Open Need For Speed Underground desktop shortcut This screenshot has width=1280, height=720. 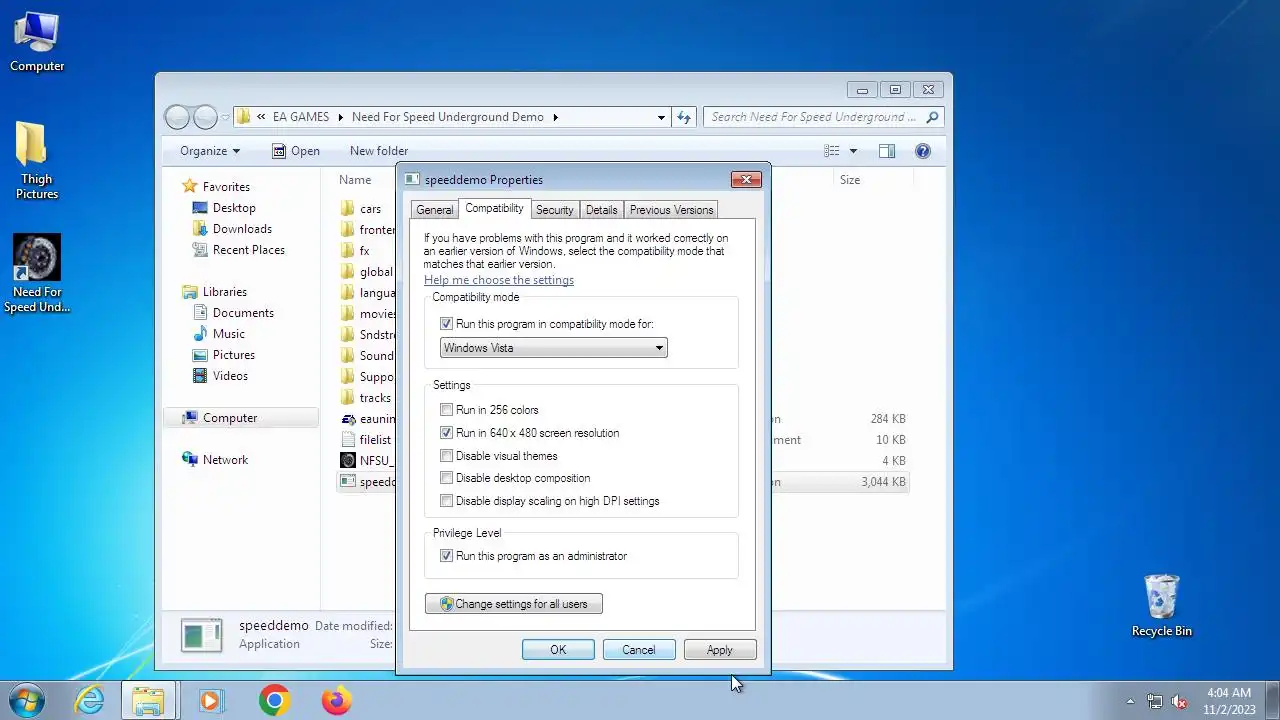coord(37,274)
